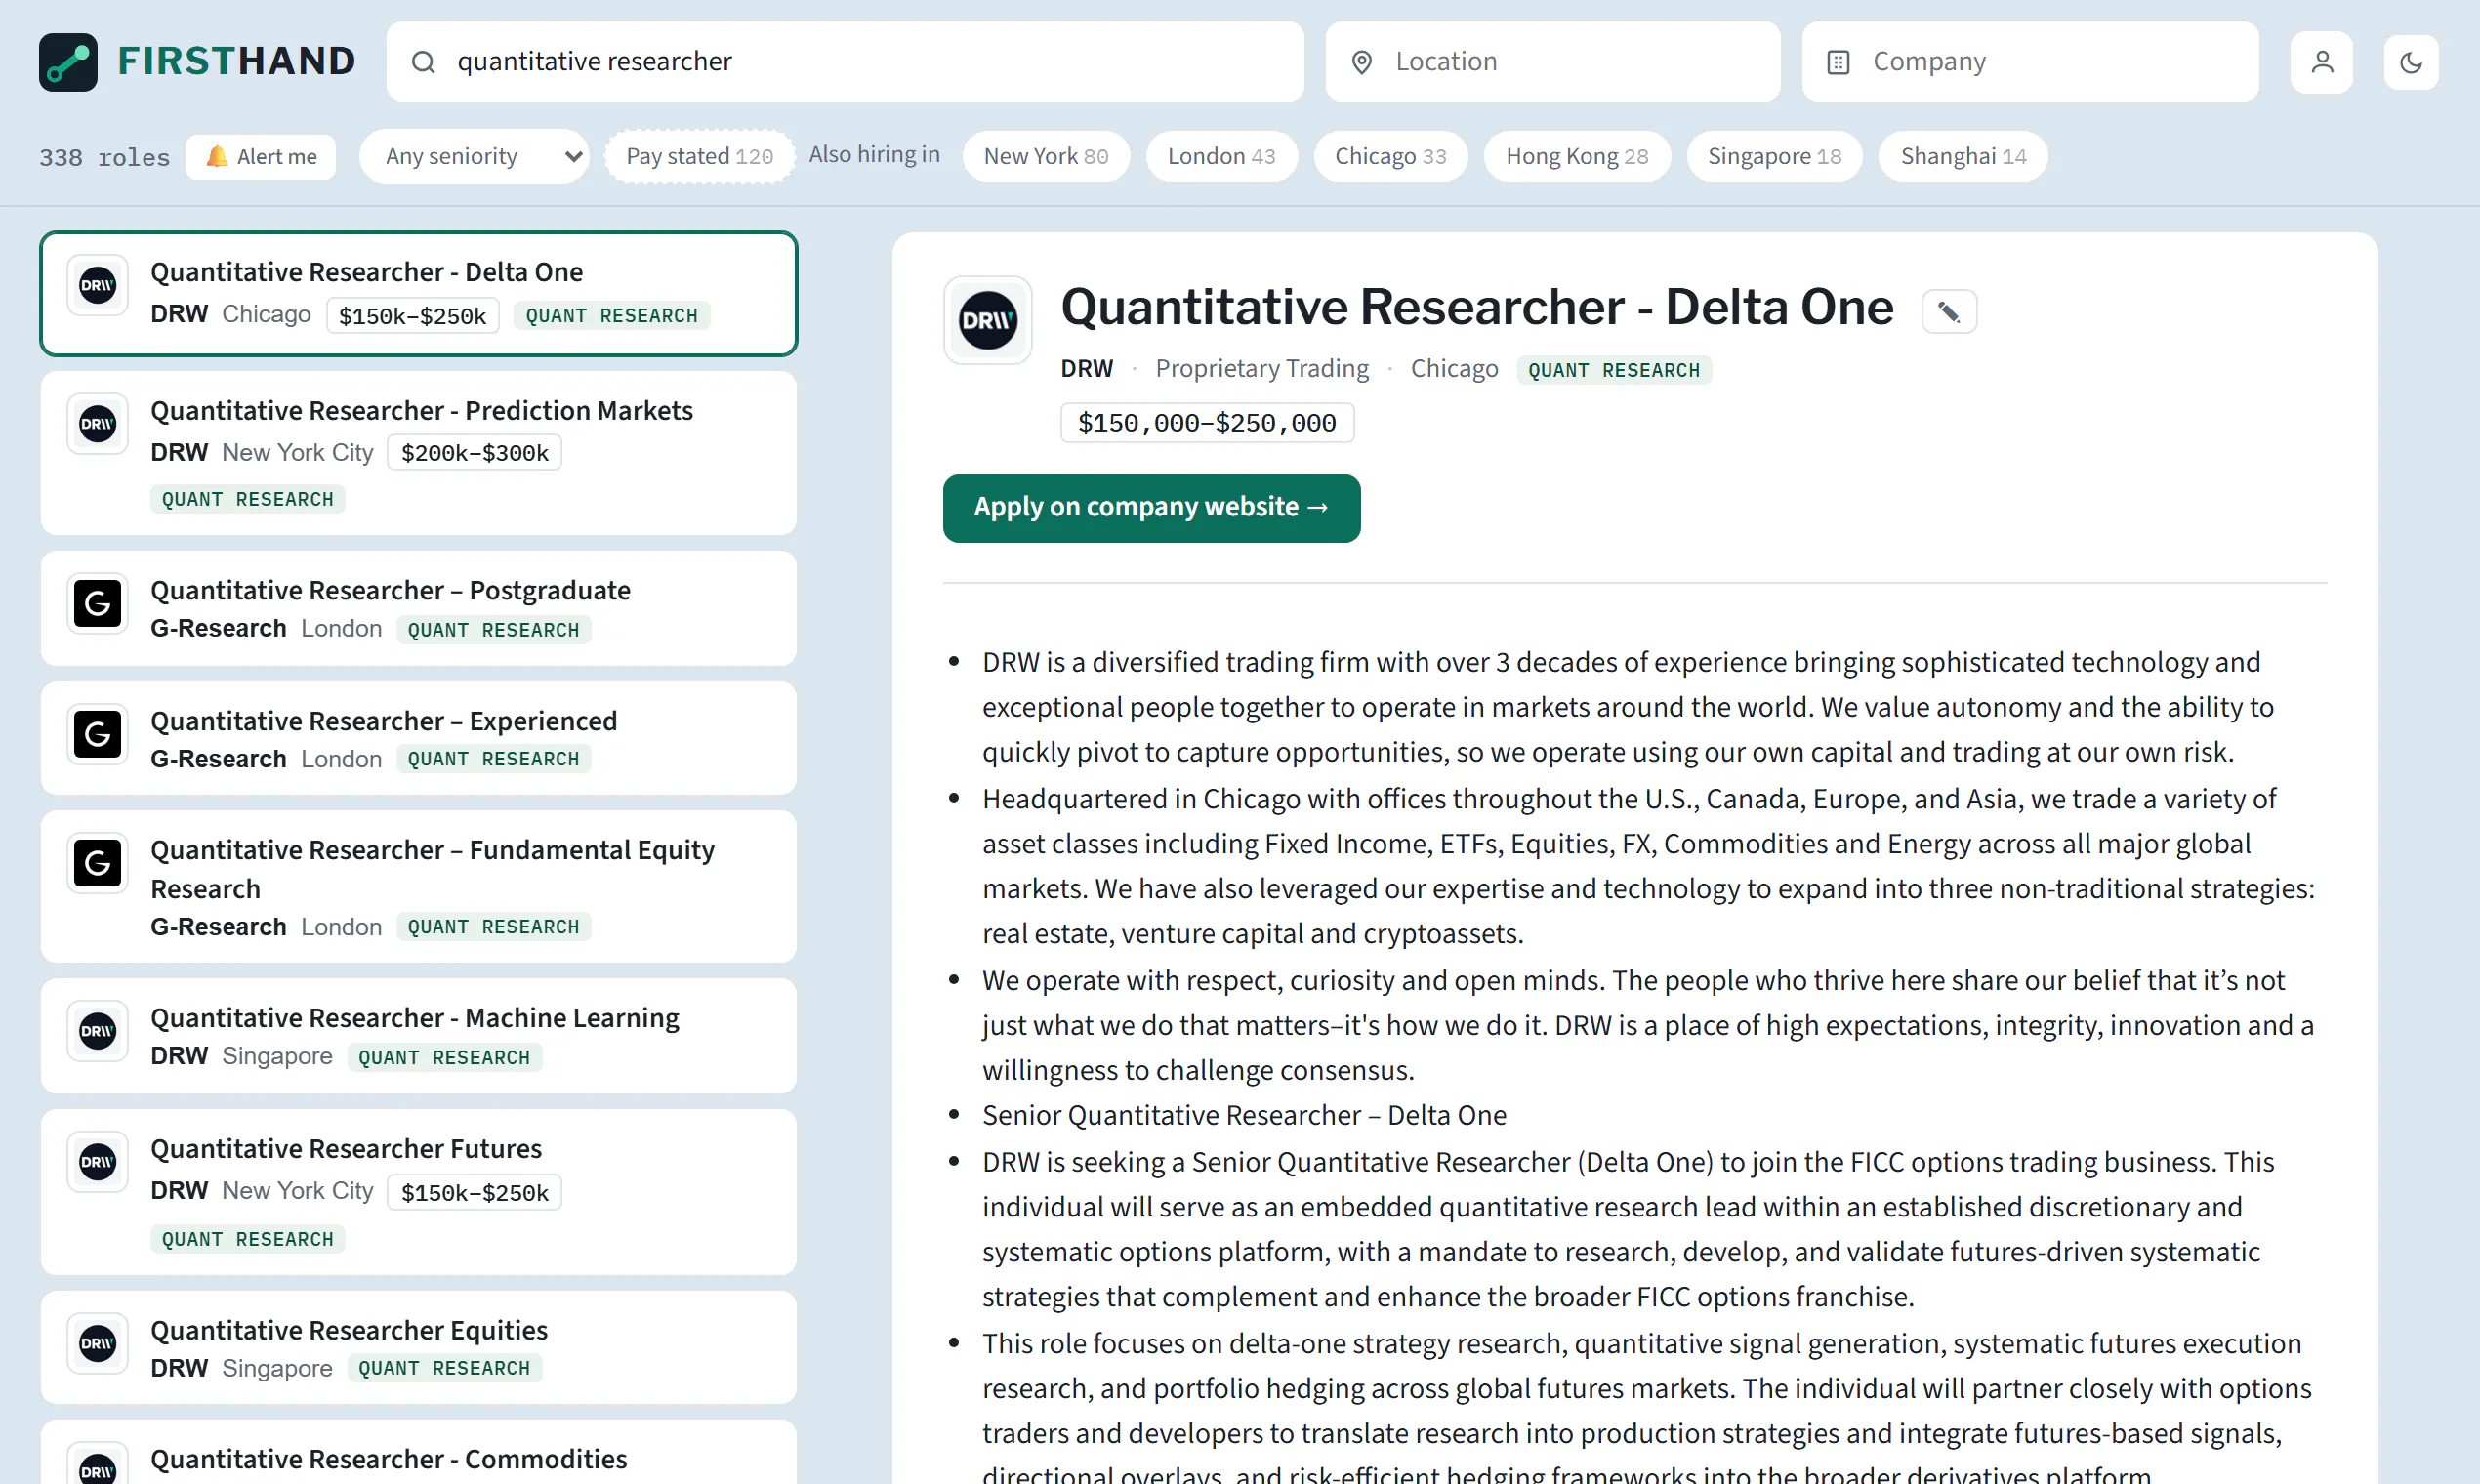Click the Location input field
The image size is (2480, 1484).
[x=1553, y=62]
